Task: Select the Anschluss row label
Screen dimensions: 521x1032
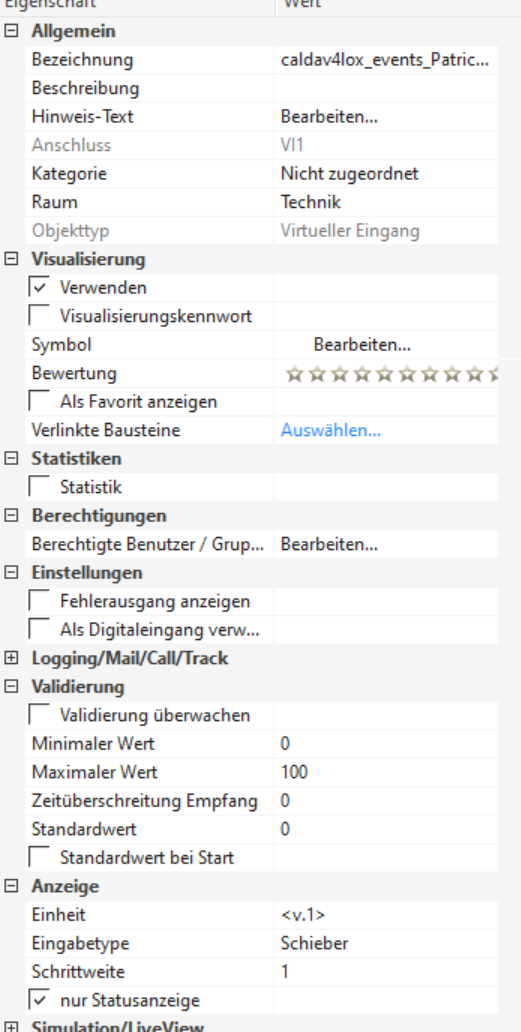Action: (x=71, y=145)
